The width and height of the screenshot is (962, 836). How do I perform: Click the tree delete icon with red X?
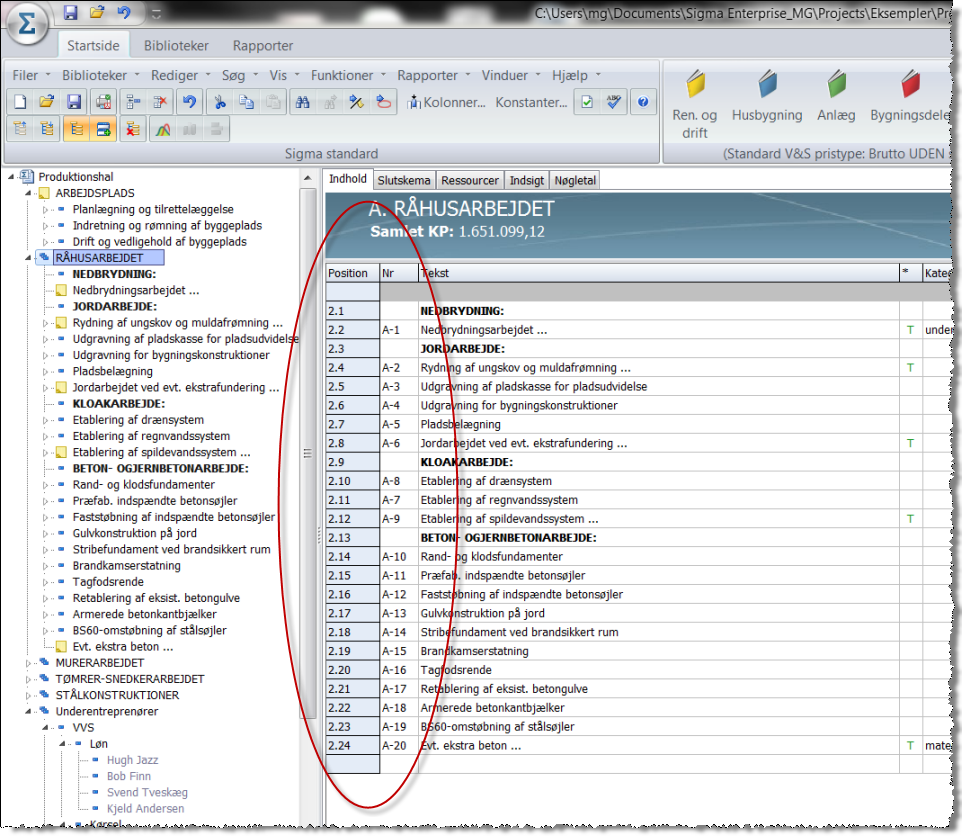pos(133,129)
